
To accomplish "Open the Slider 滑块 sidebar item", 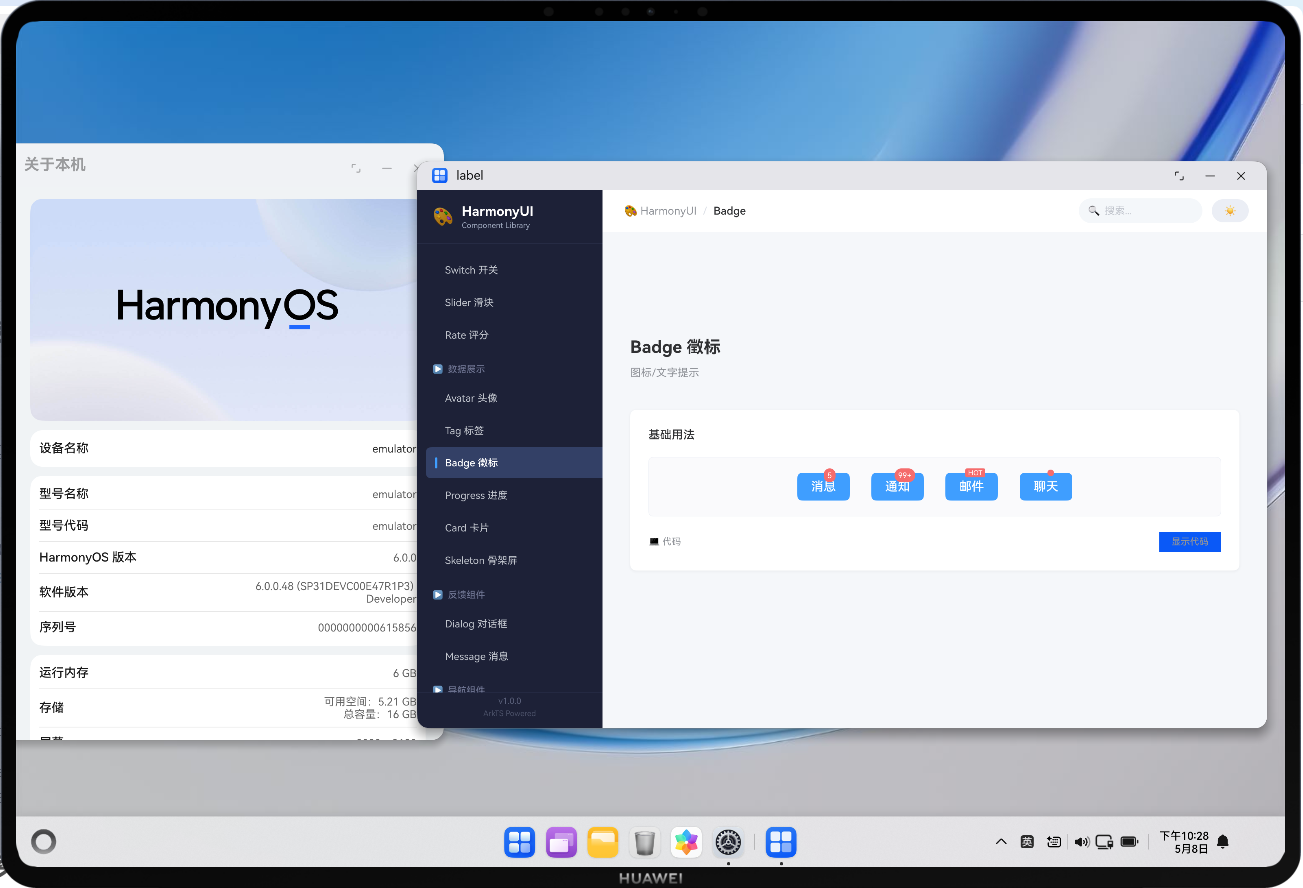I will [x=514, y=303].
